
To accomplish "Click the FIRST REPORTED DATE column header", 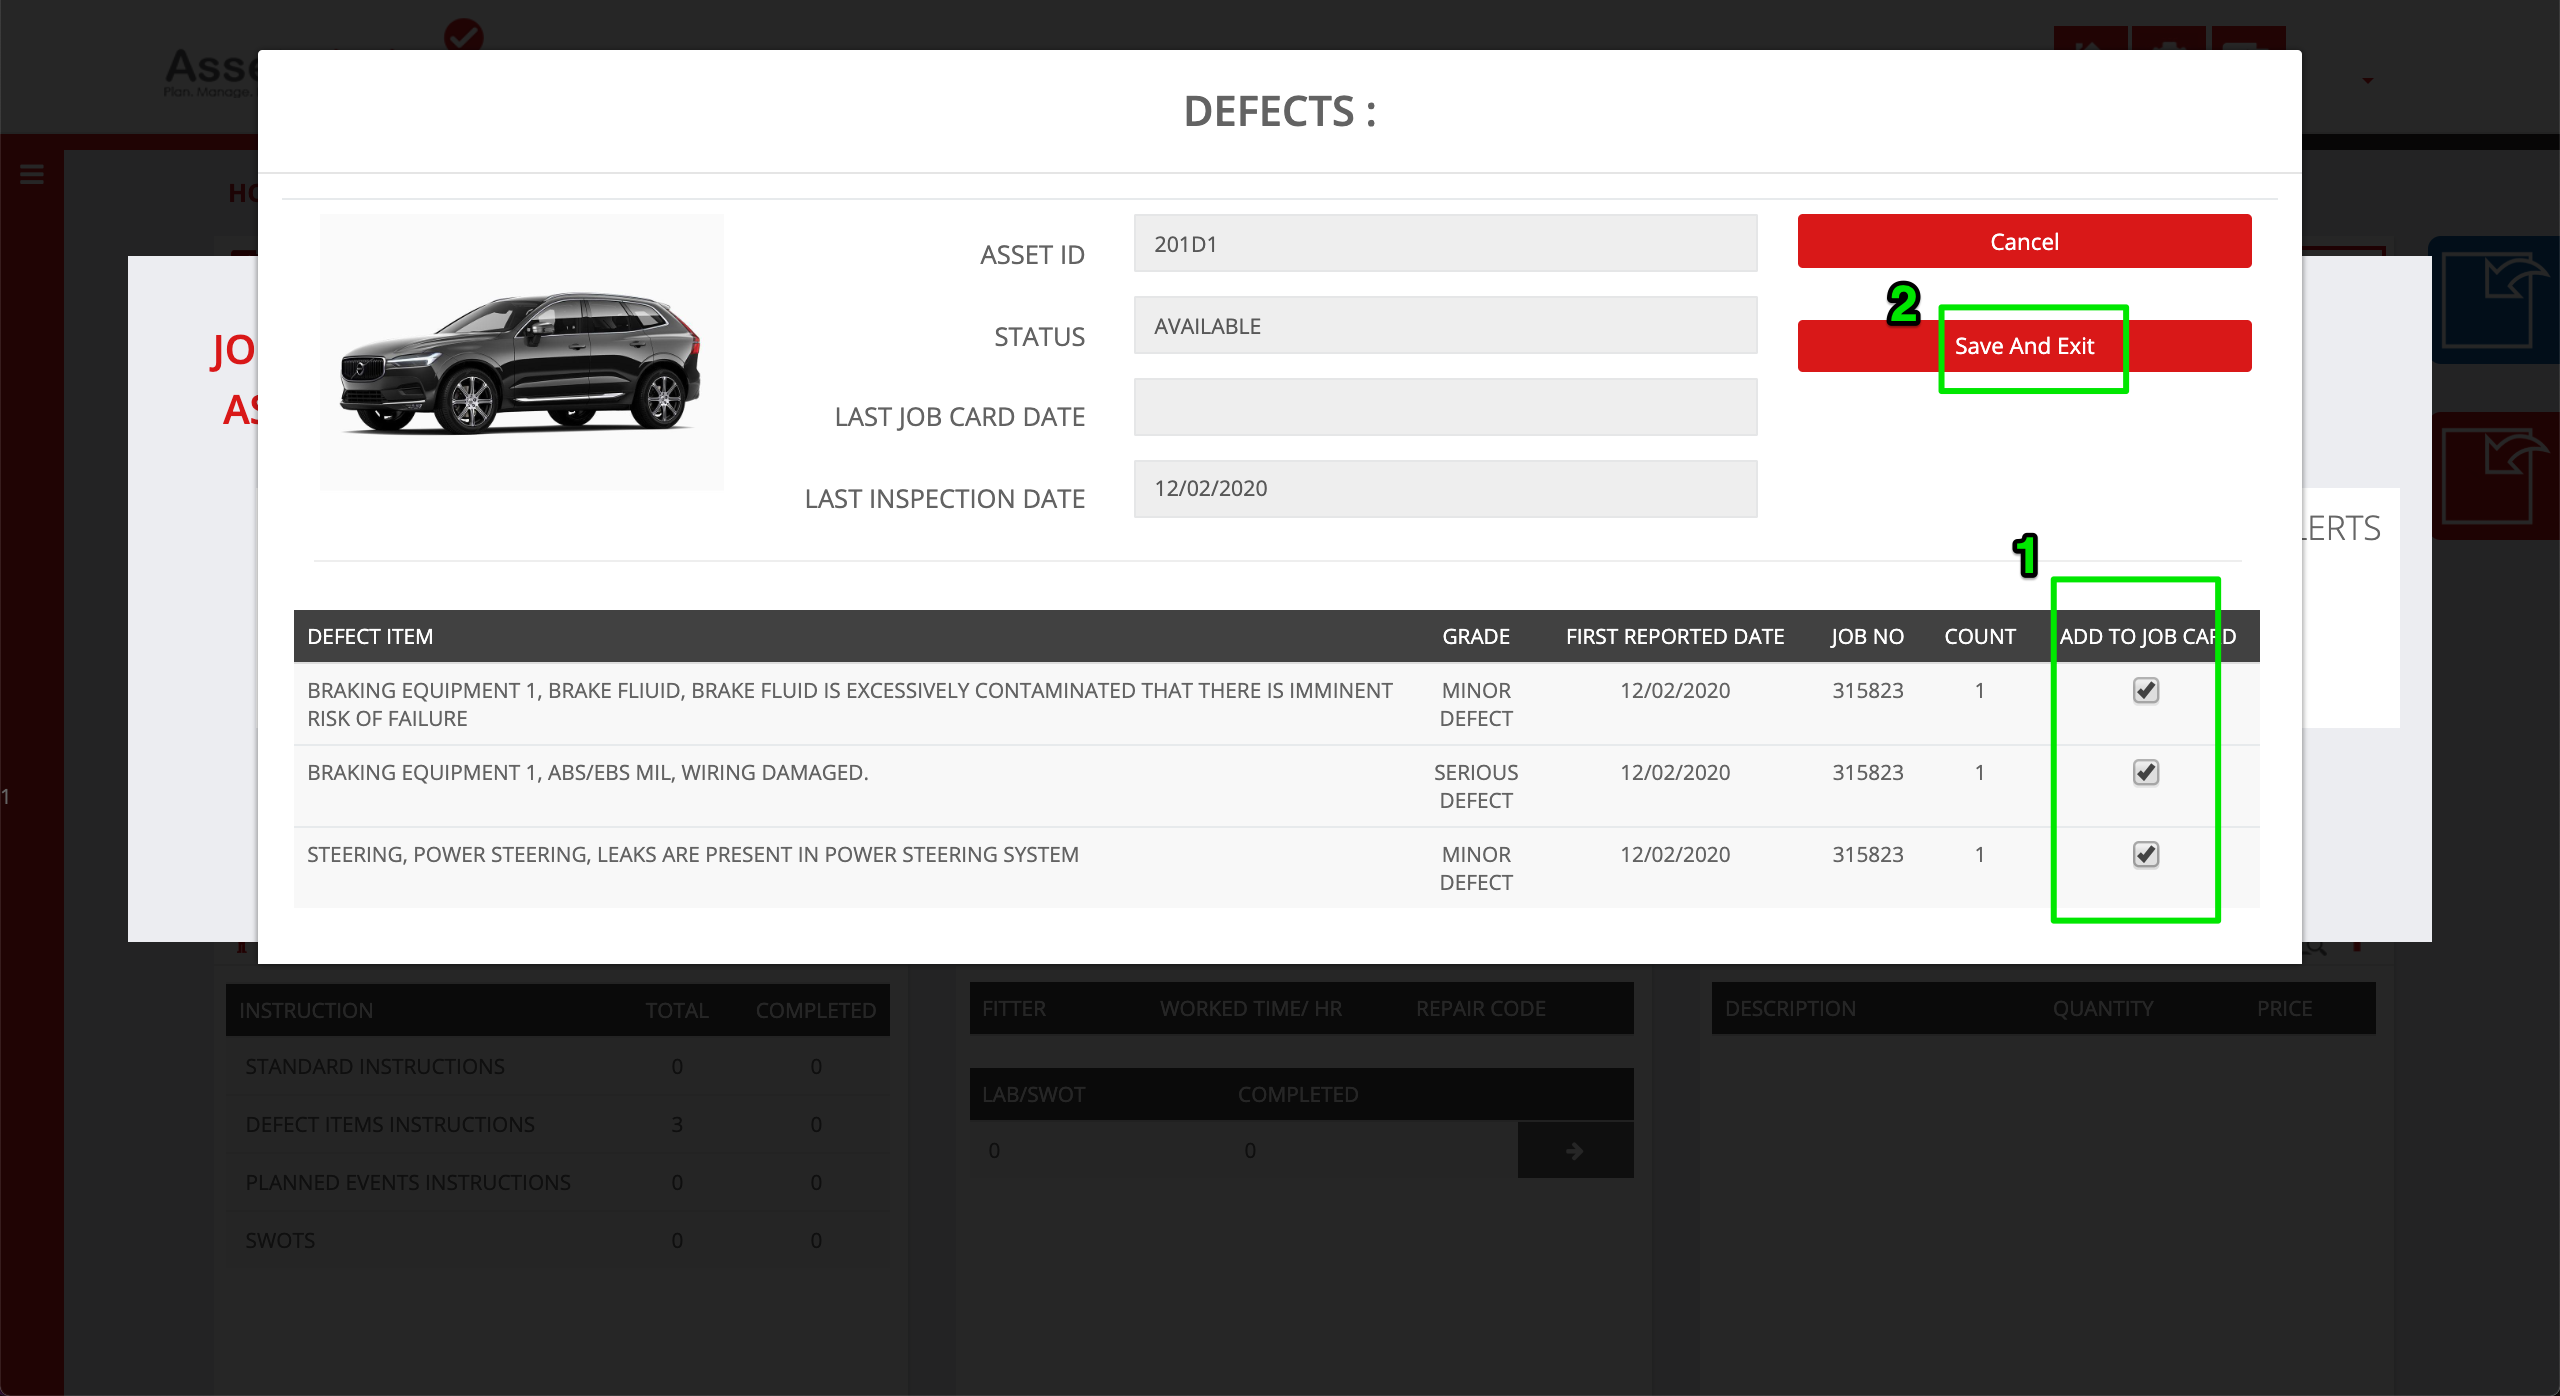I will click(1675, 636).
